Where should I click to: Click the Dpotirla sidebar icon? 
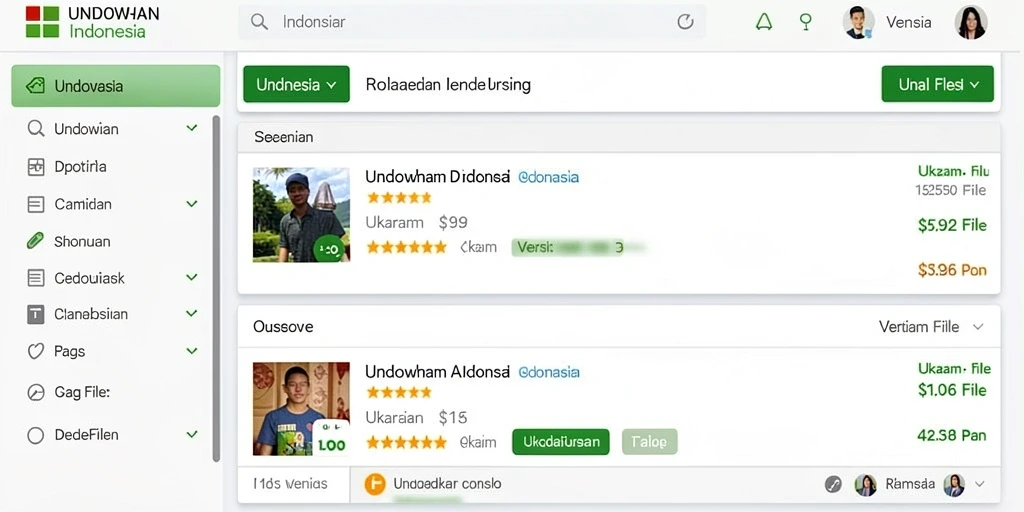tap(36, 167)
